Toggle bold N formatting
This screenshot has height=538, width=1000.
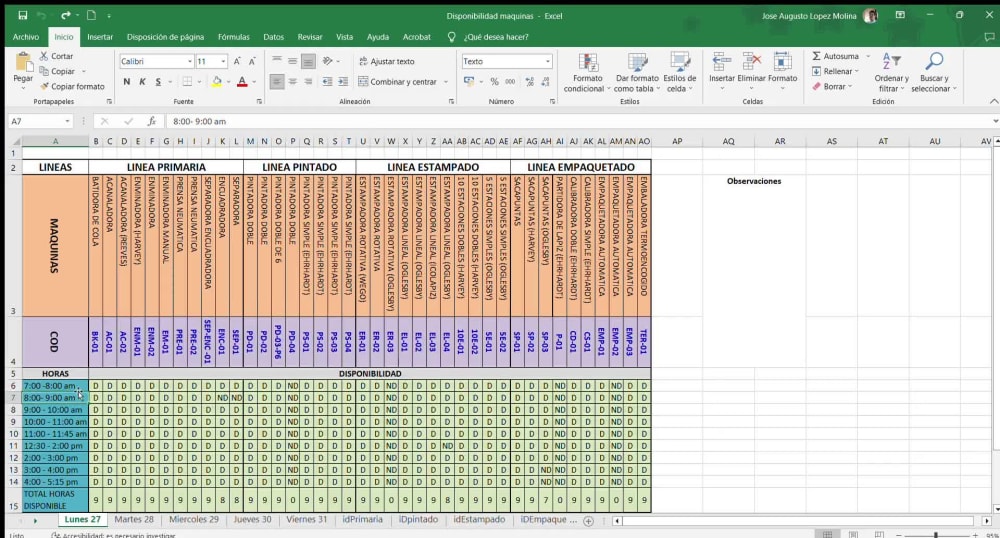[x=126, y=82]
